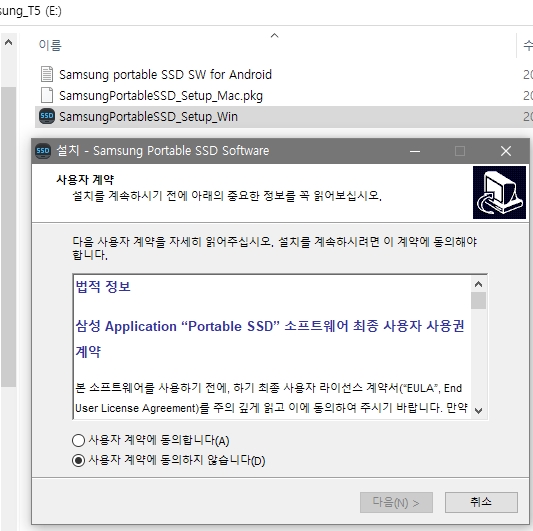
Task: Click the SSD icon in installer title bar
Action: (43, 151)
